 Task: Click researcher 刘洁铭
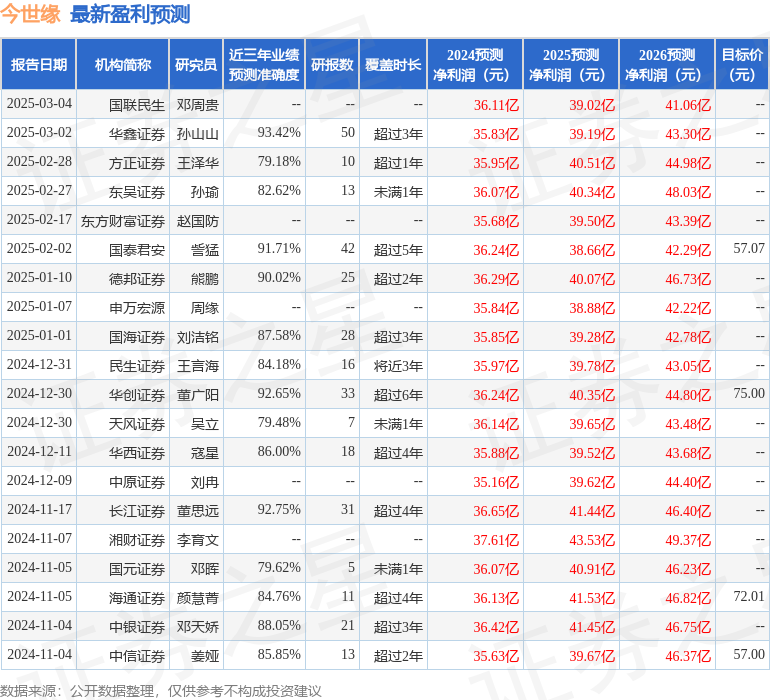[197, 337]
